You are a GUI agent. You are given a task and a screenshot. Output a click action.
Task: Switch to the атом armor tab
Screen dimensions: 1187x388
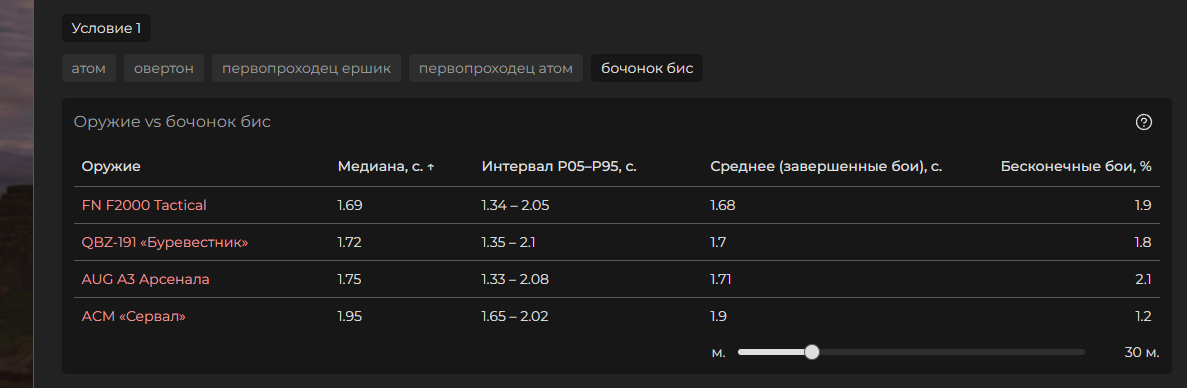(x=89, y=68)
